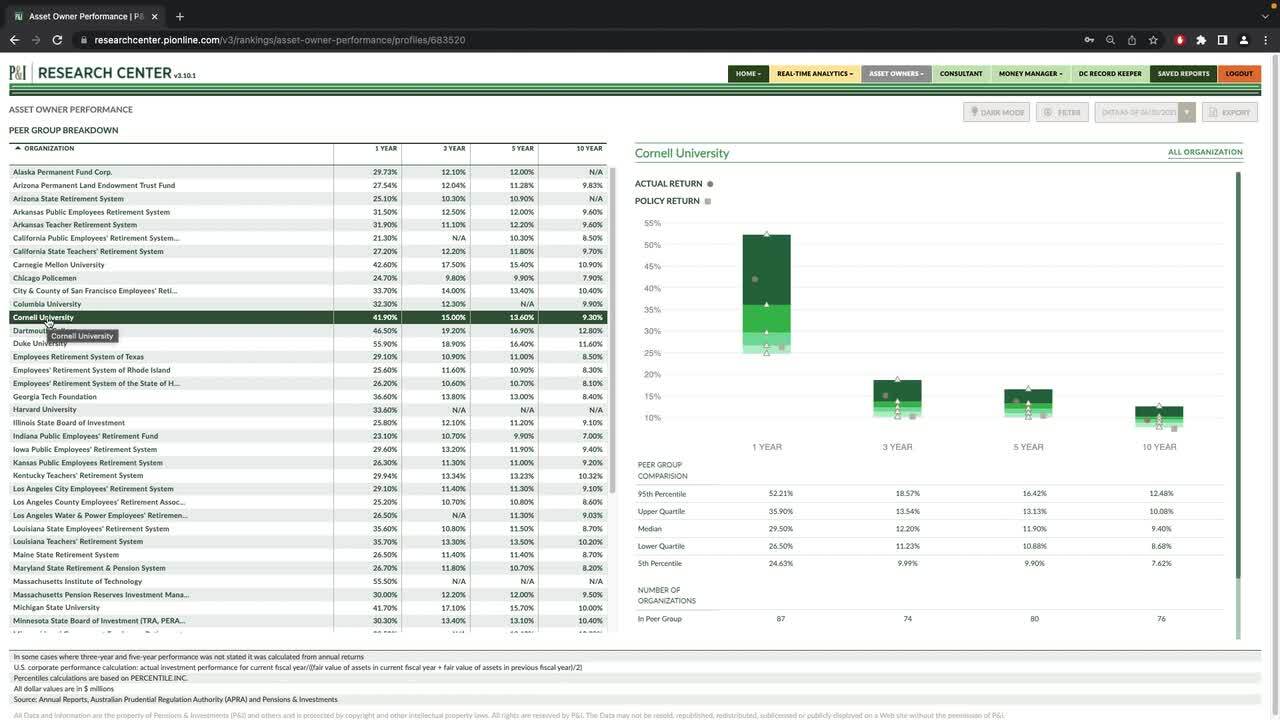The image size is (1280, 720).
Task: Open the Home menu
Action: pyautogui.click(x=748, y=73)
